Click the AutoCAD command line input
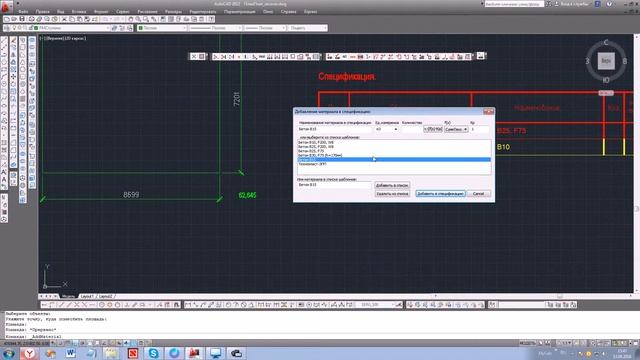Image resolution: width=640 pixels, height=360 pixels. (x=318, y=336)
